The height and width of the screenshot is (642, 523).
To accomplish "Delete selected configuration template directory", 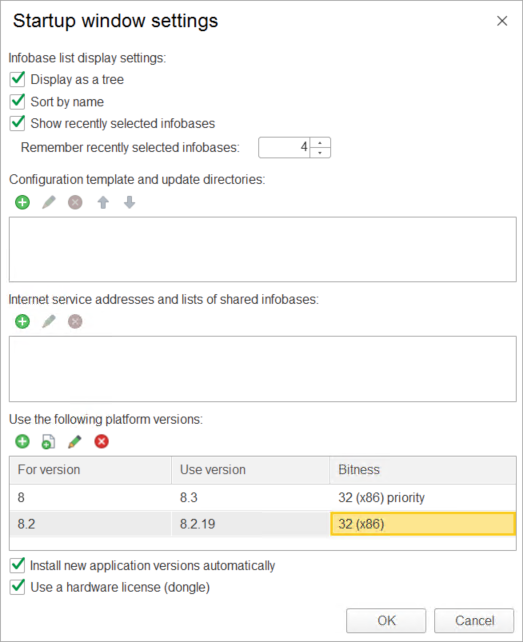I will tap(75, 202).
